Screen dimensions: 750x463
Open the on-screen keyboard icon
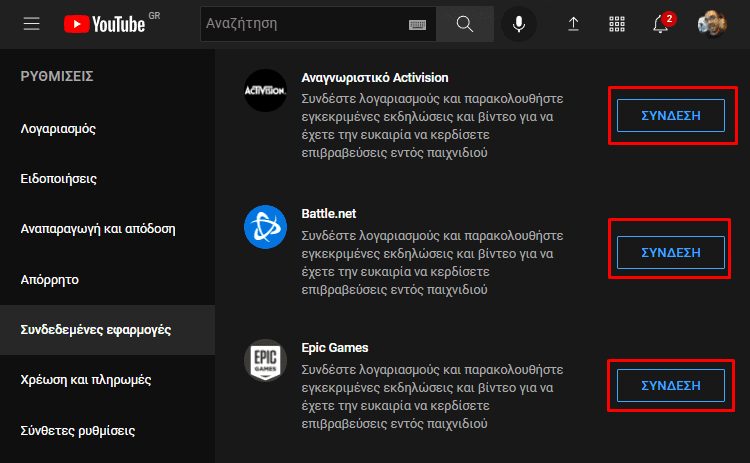(418, 24)
